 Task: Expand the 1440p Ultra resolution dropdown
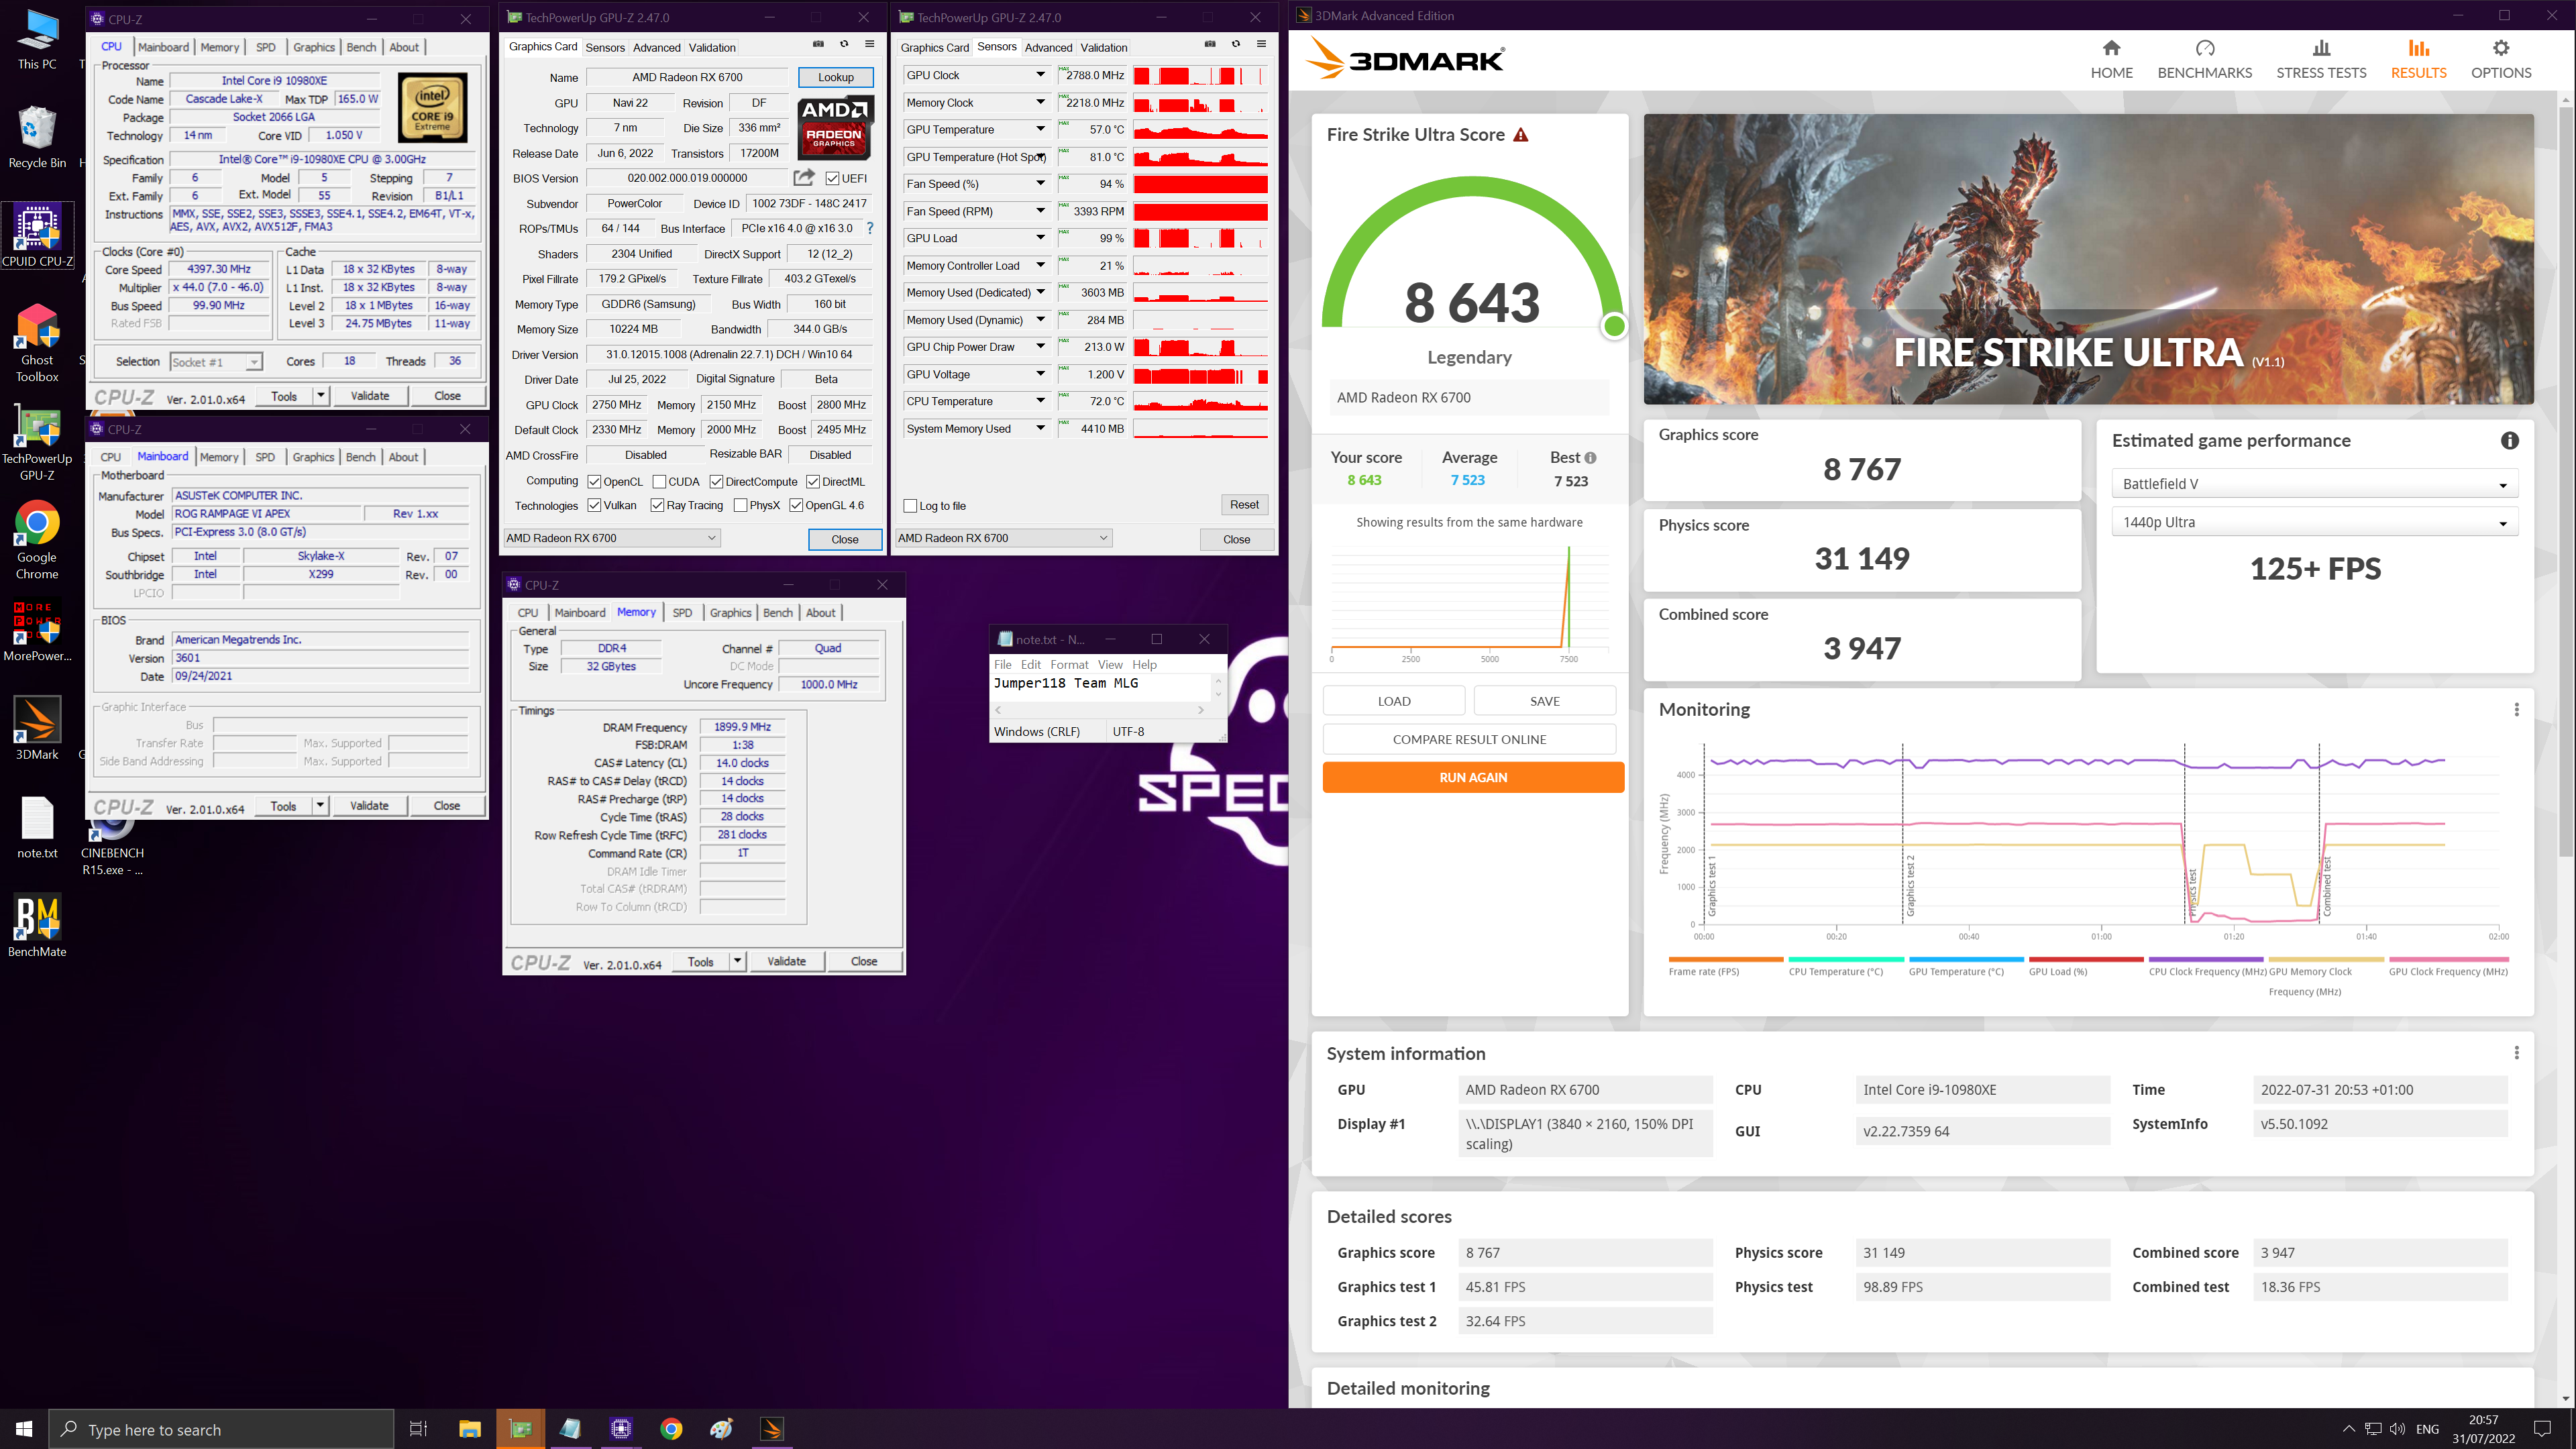coord(2314,522)
